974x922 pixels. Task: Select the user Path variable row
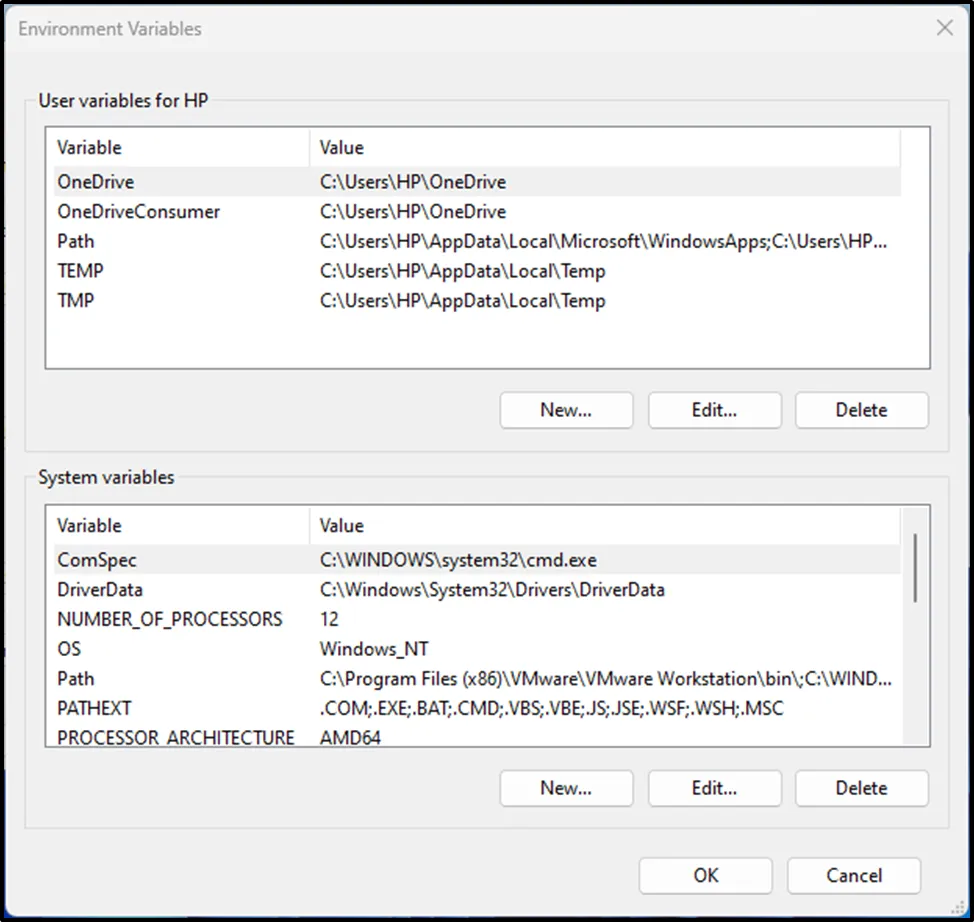[76, 241]
